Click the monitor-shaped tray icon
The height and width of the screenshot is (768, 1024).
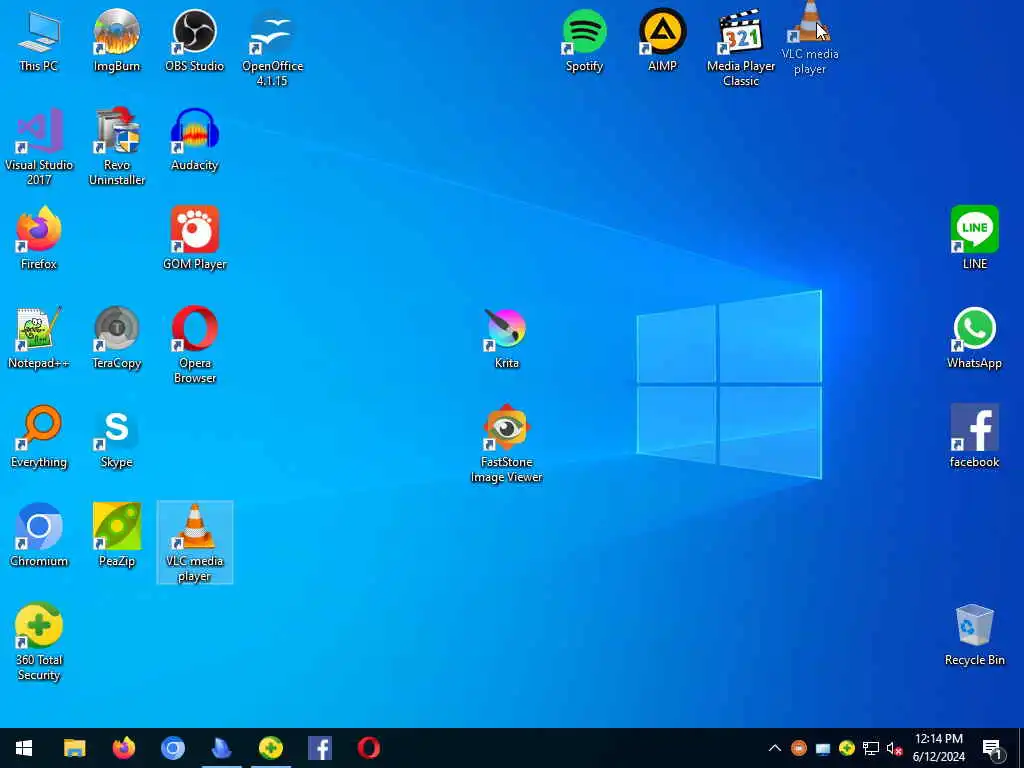tap(822, 748)
